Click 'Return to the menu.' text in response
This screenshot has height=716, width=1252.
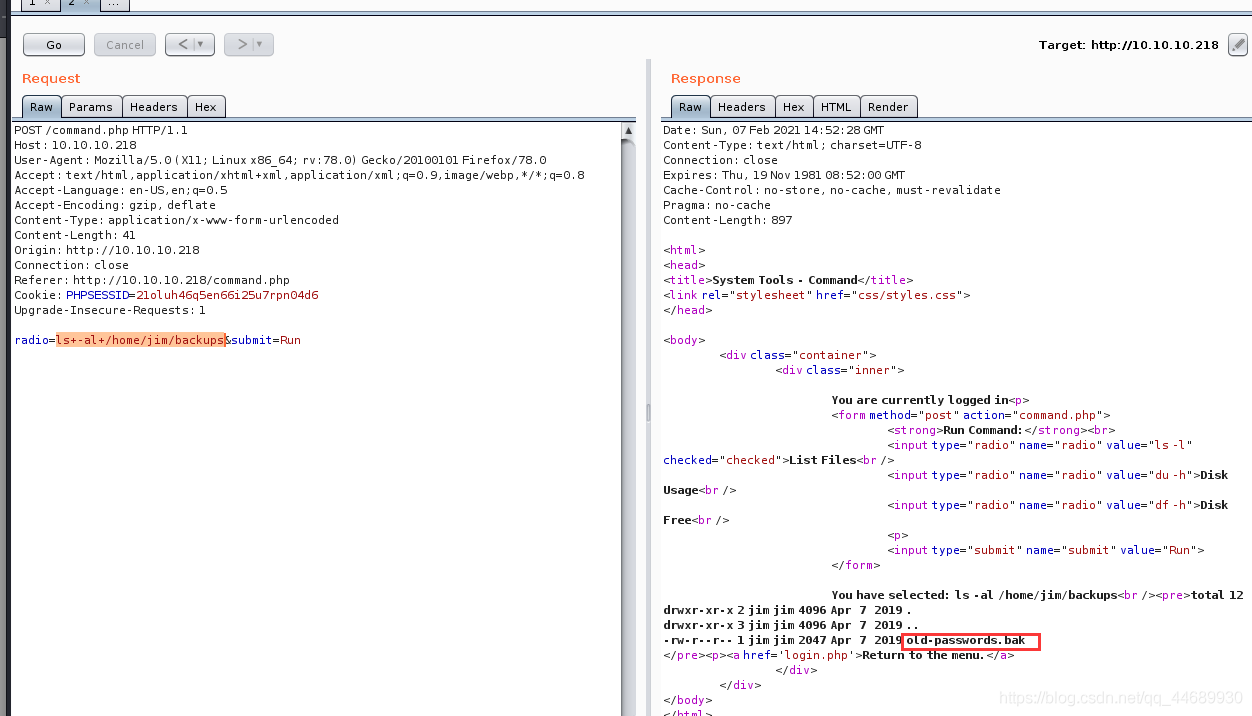tap(924, 655)
